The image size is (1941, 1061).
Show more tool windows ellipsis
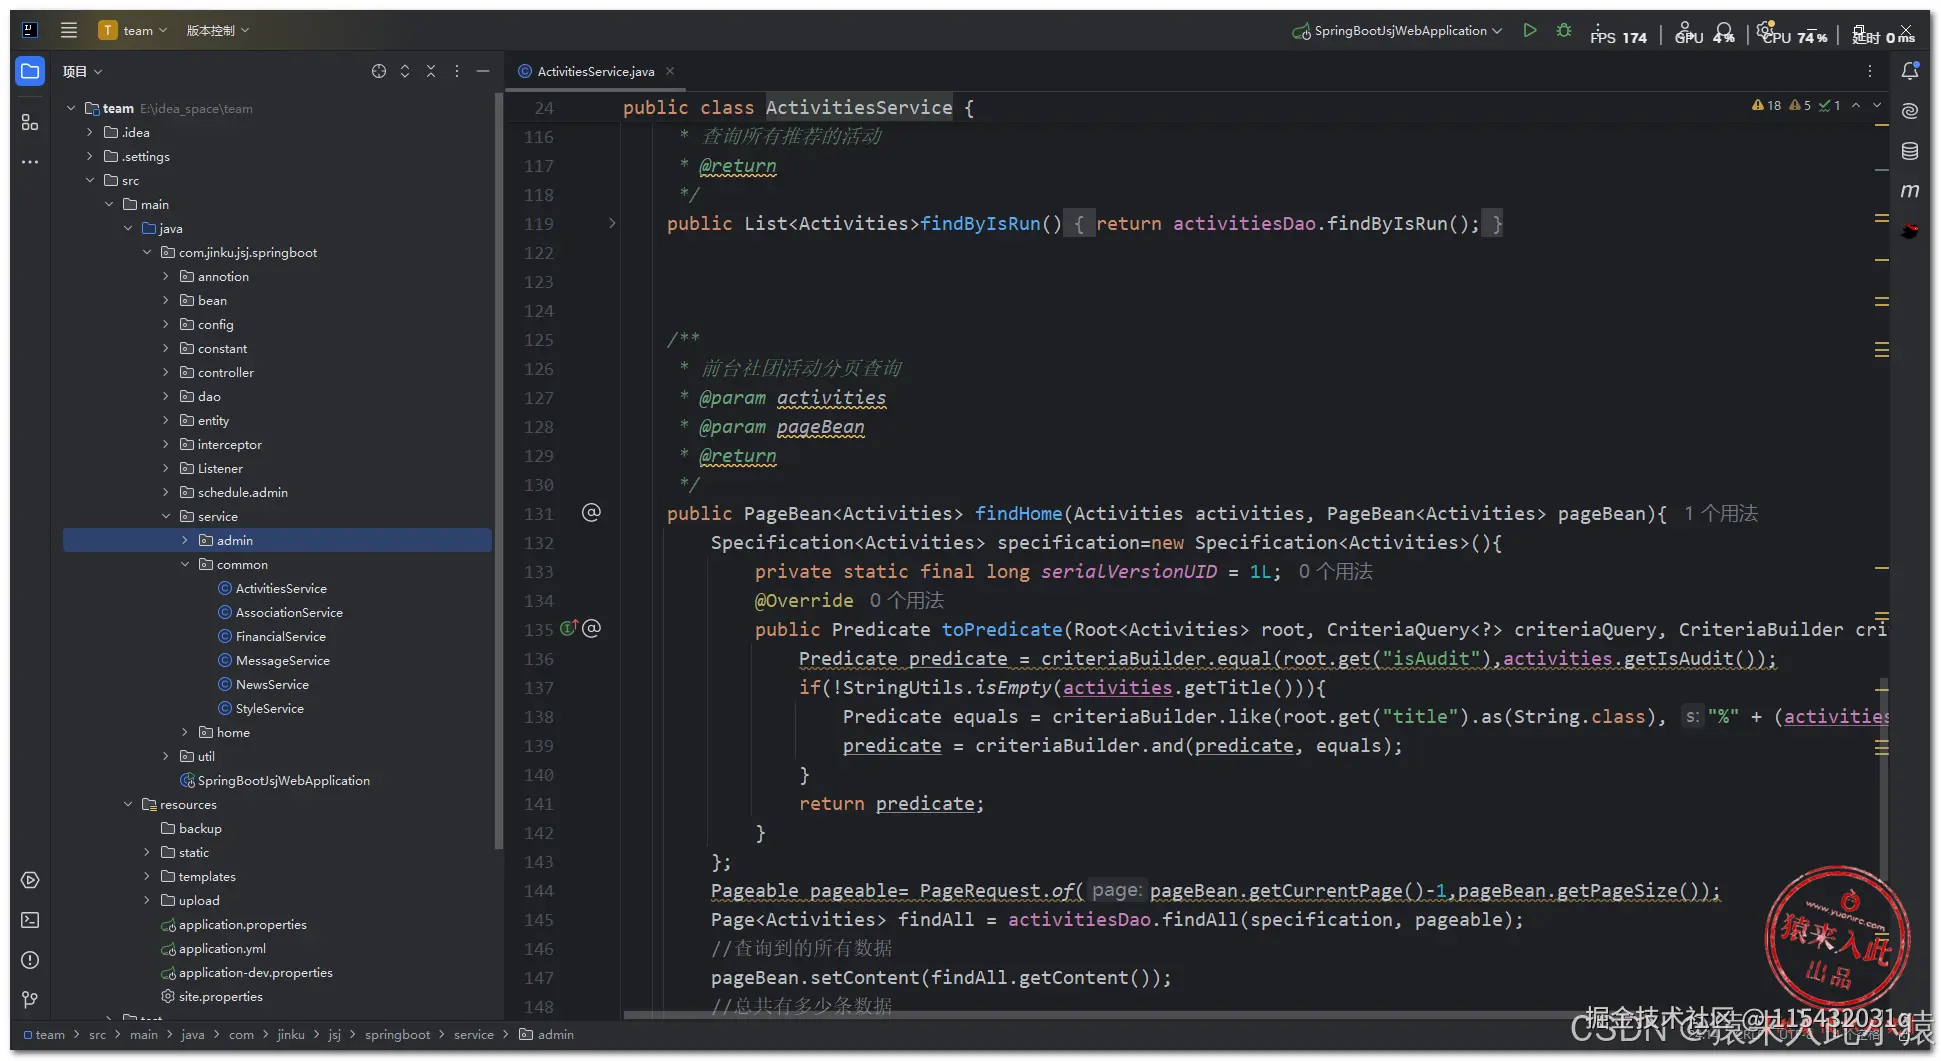[30, 162]
